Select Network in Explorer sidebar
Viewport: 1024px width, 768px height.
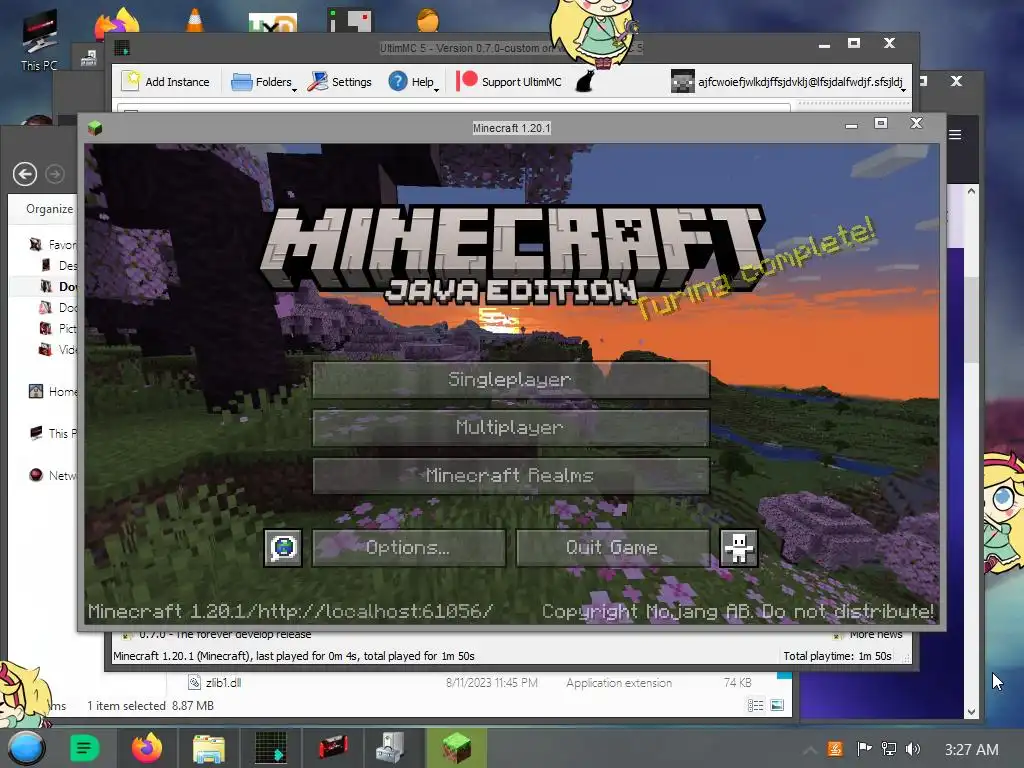54,475
